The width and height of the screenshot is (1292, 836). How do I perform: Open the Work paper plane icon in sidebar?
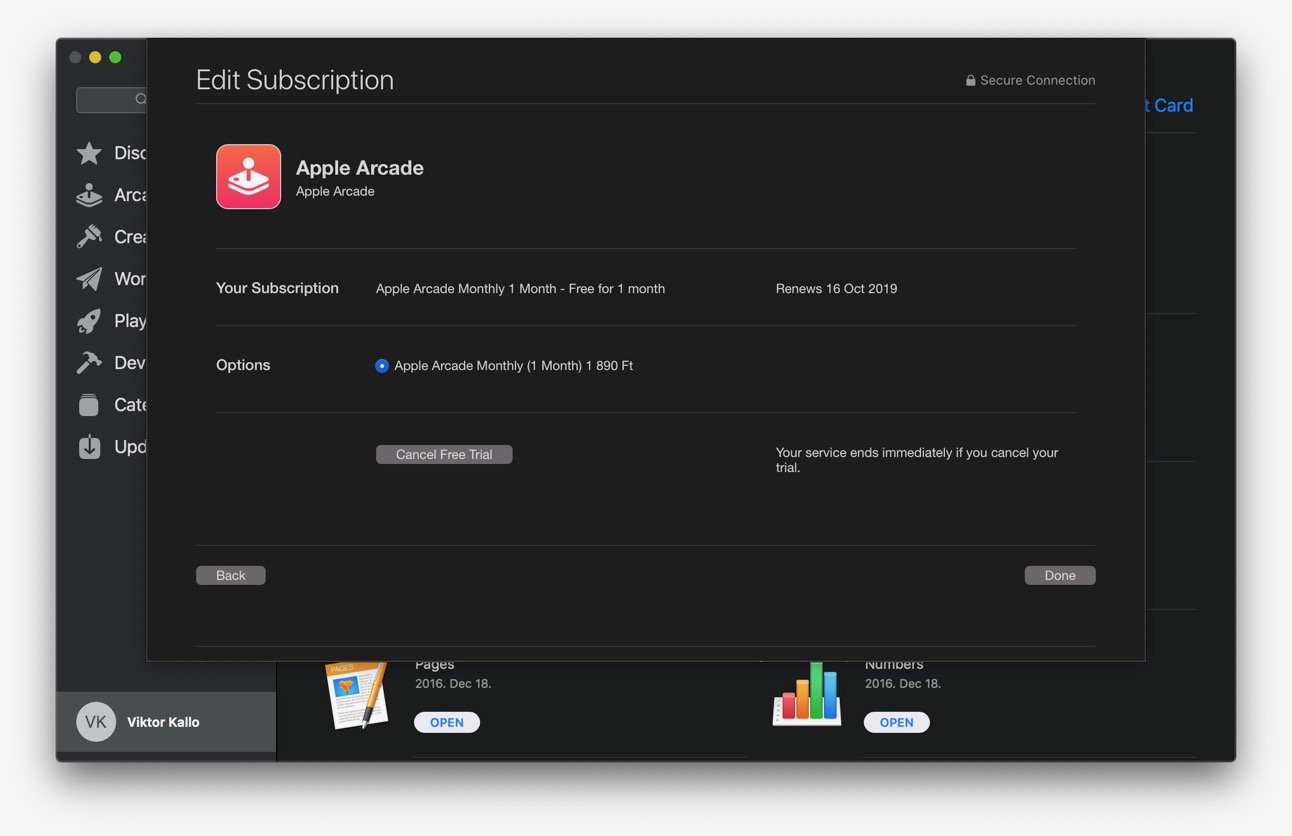[x=89, y=279]
